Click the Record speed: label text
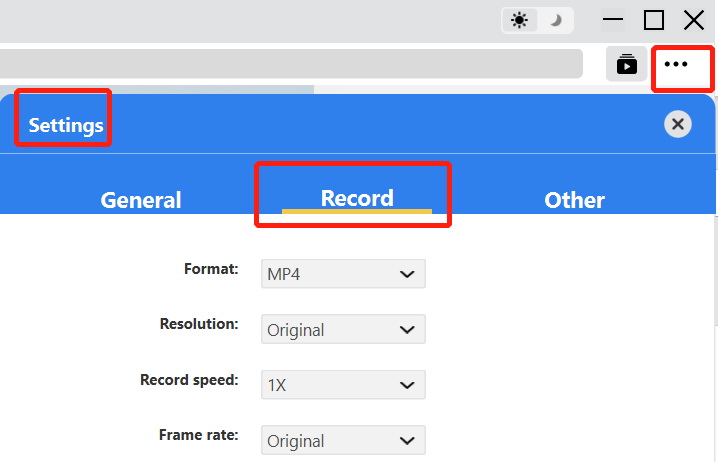The height and width of the screenshot is (462, 718). tap(189, 380)
